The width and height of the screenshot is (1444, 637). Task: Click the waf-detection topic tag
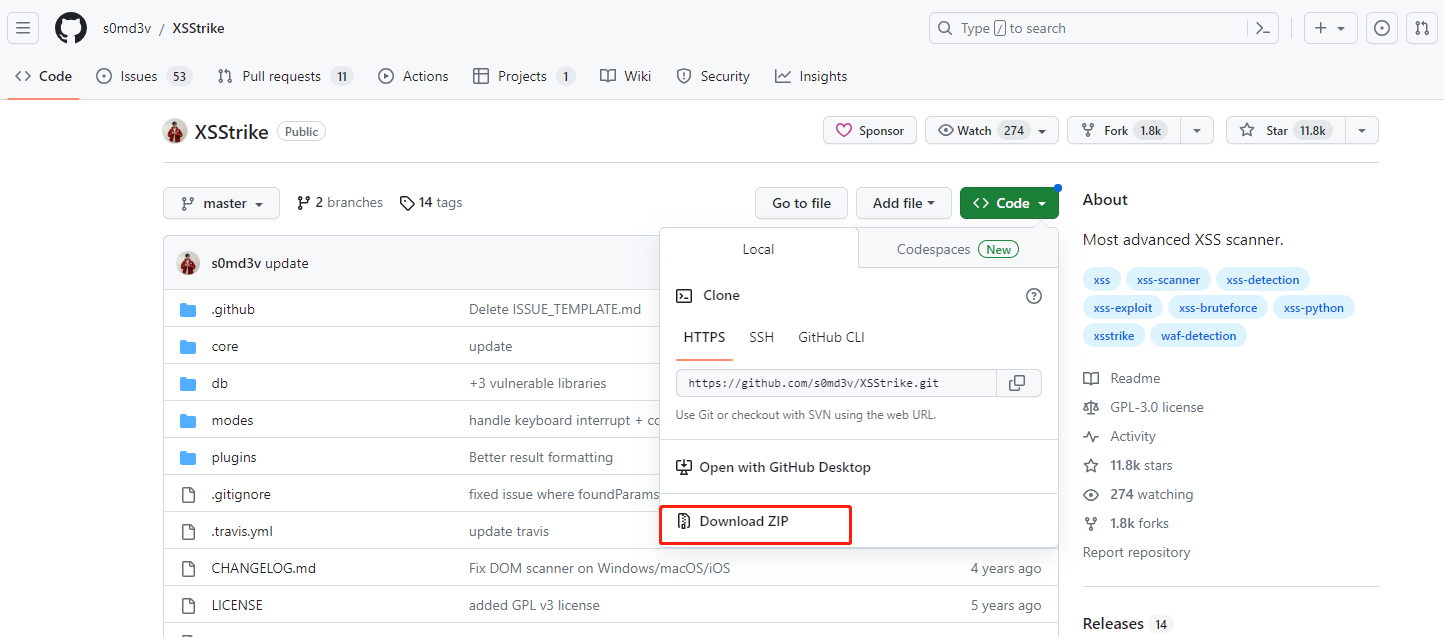(x=1198, y=336)
